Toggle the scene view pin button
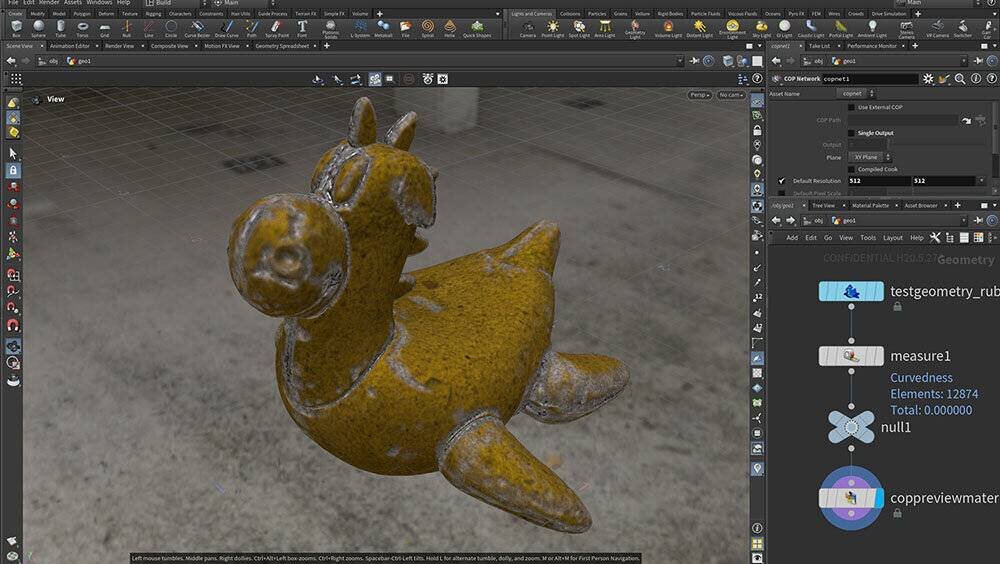Screen dimensions: 1000x564 (x=694, y=61)
